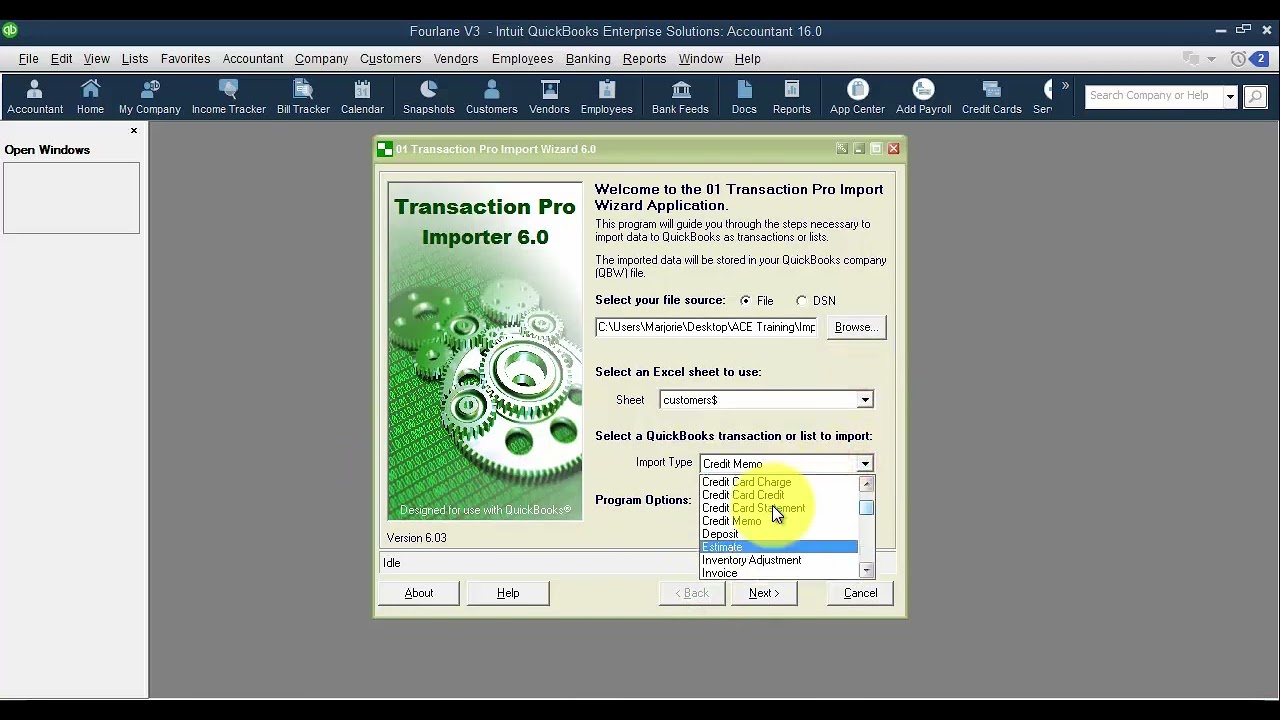
Task: Open Snapshots from the icon bar
Action: [x=429, y=97]
